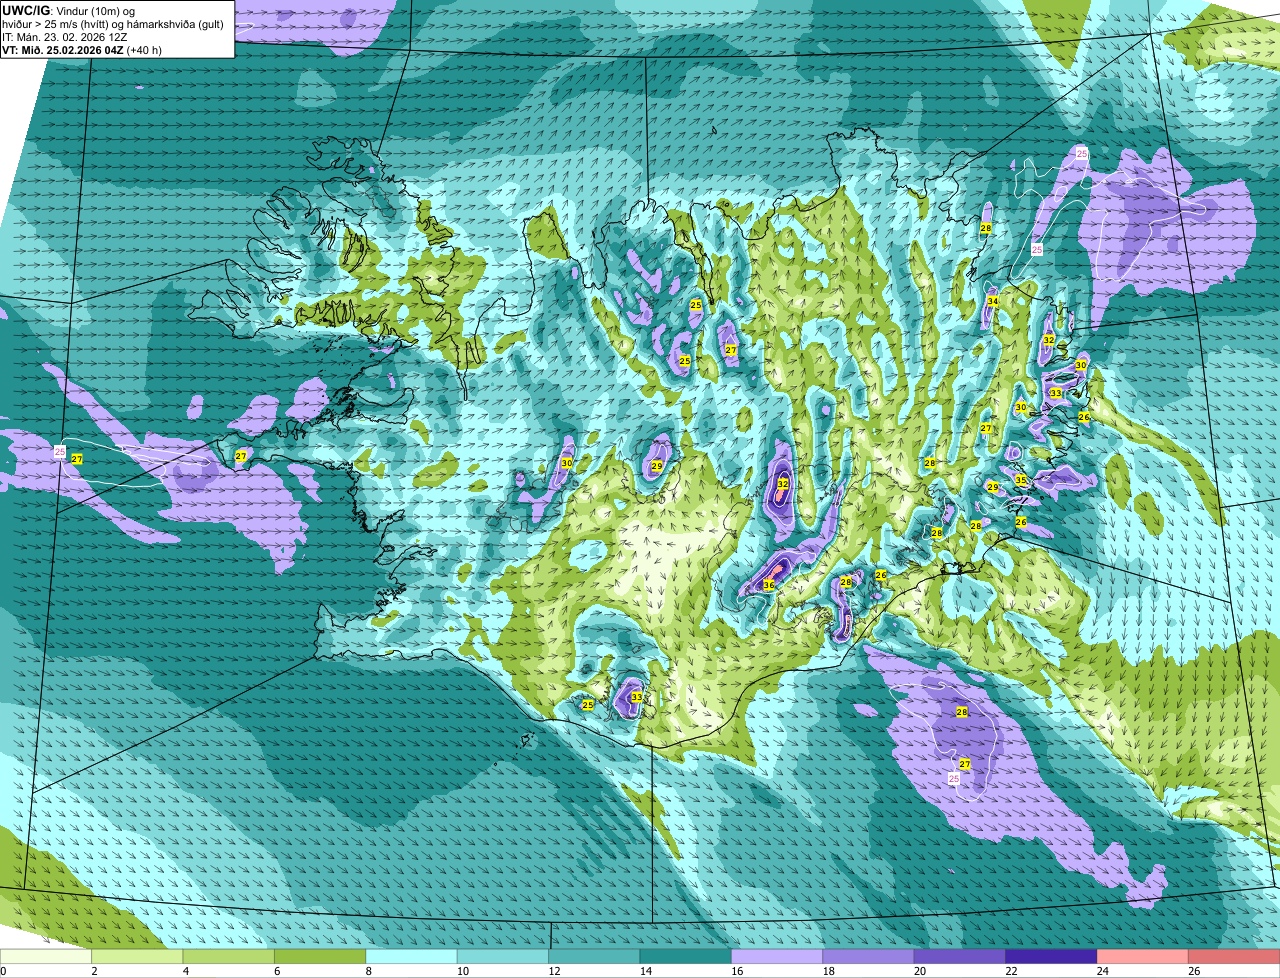
Task: Pick the 20–22 m/s violet legend swatch
Action: (960, 956)
